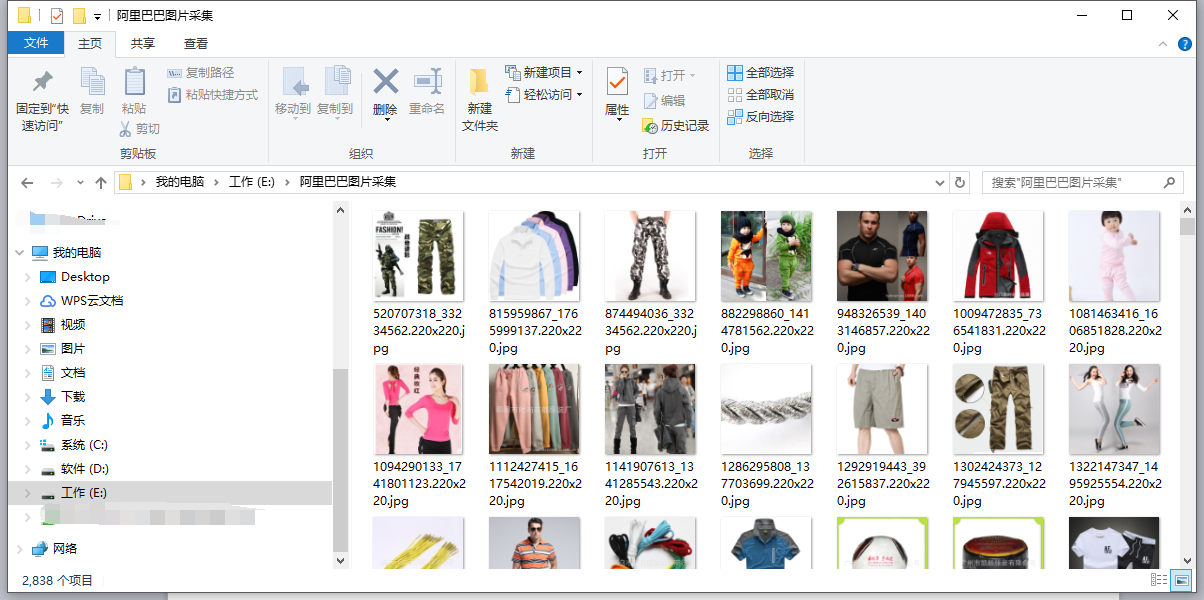Select 软件 (D:) drive
This screenshot has height=600, width=1204.
[84, 469]
